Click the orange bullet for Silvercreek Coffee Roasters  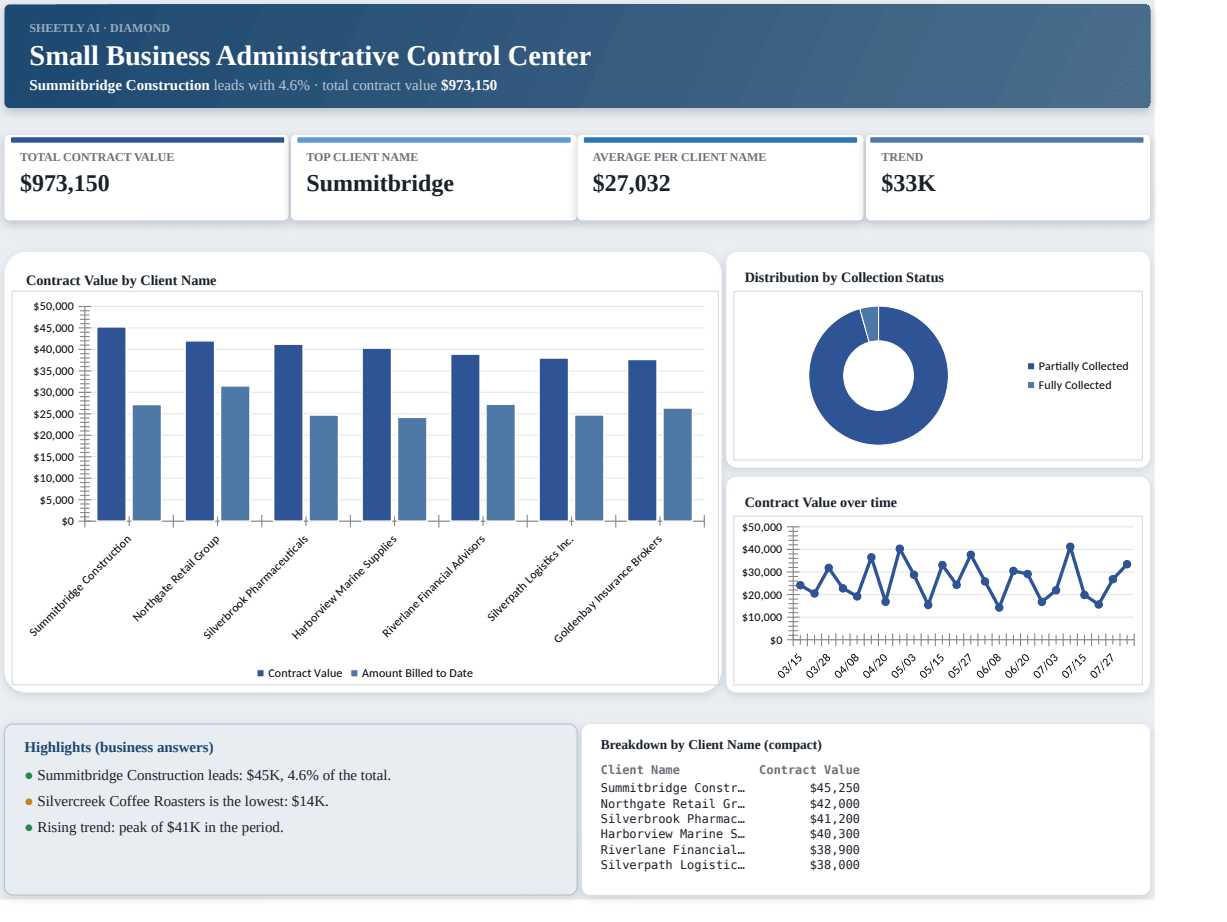tap(29, 802)
